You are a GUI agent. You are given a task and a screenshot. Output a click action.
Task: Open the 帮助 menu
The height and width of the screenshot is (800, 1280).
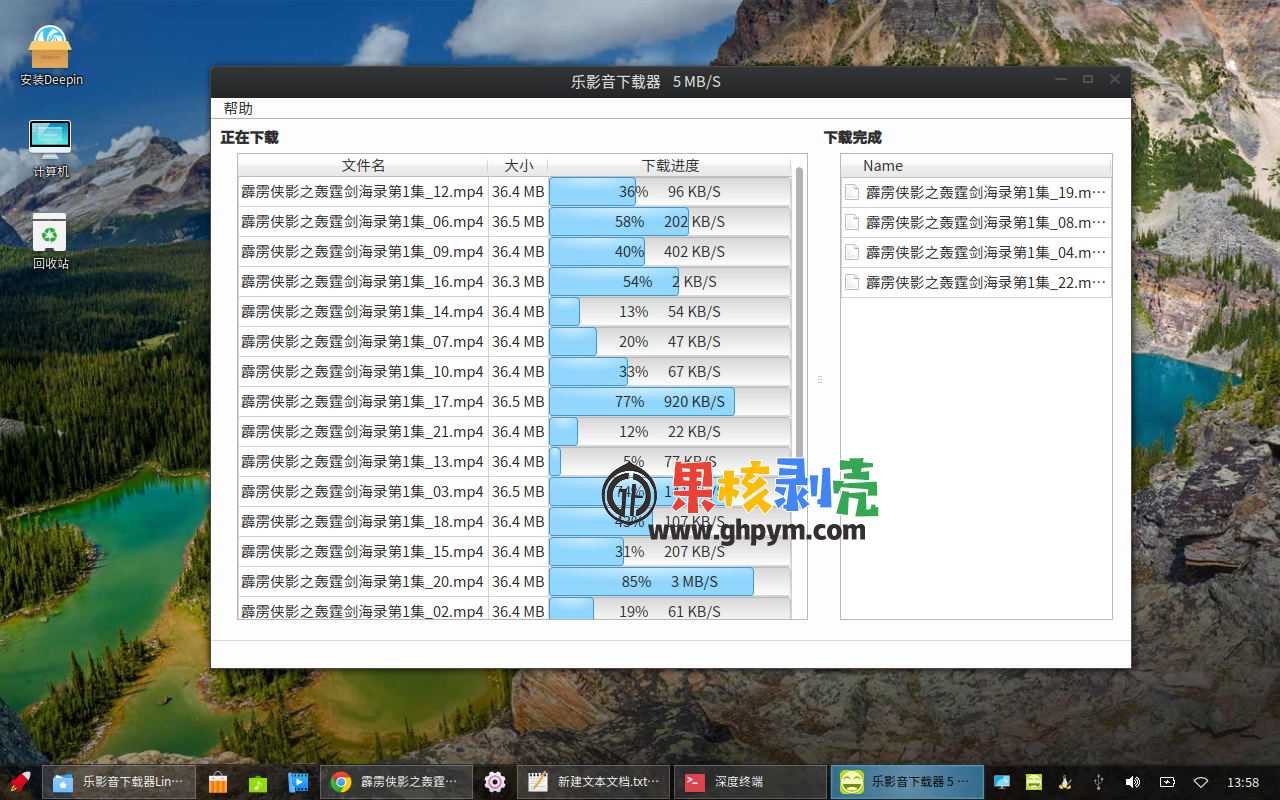(238, 108)
